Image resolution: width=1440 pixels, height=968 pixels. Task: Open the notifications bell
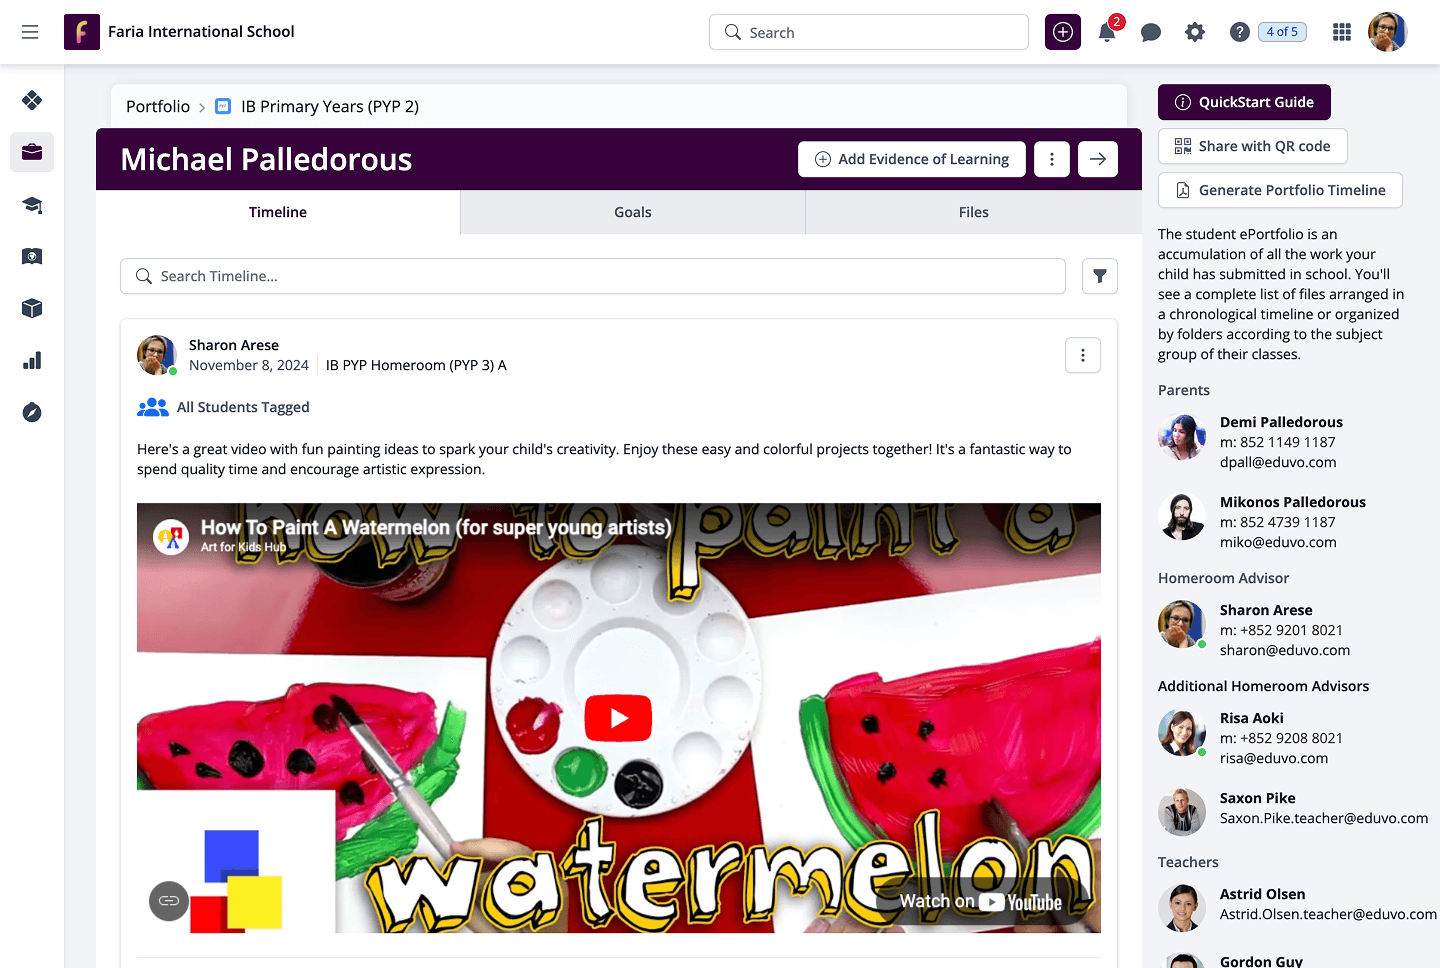1107,32
